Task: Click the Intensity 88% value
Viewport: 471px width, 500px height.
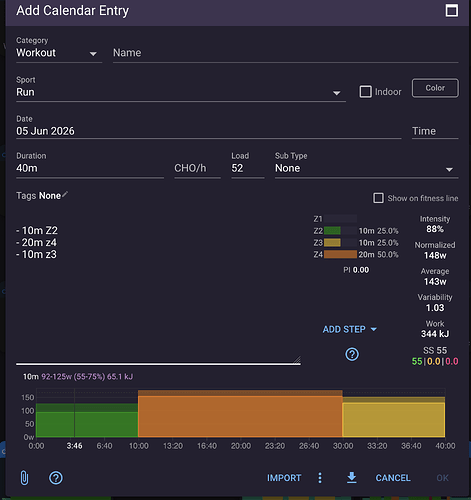Action: click(435, 229)
